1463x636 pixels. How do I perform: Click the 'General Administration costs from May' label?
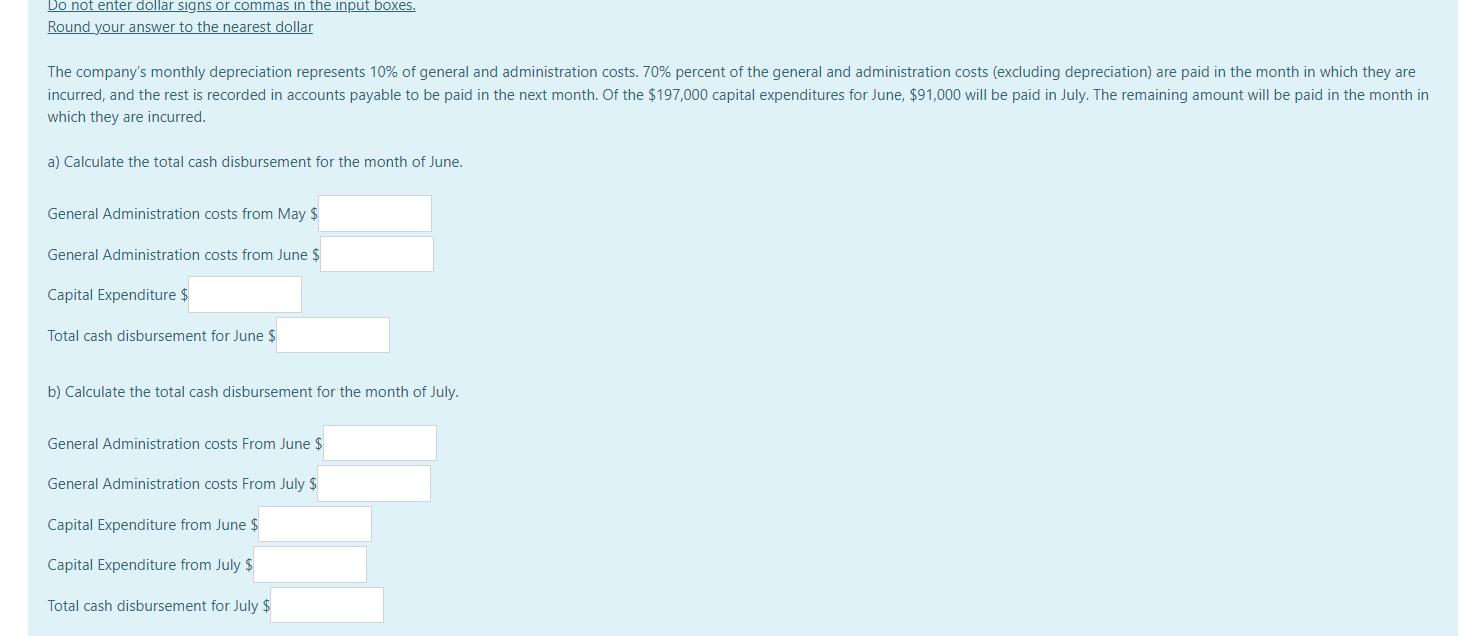click(175, 213)
